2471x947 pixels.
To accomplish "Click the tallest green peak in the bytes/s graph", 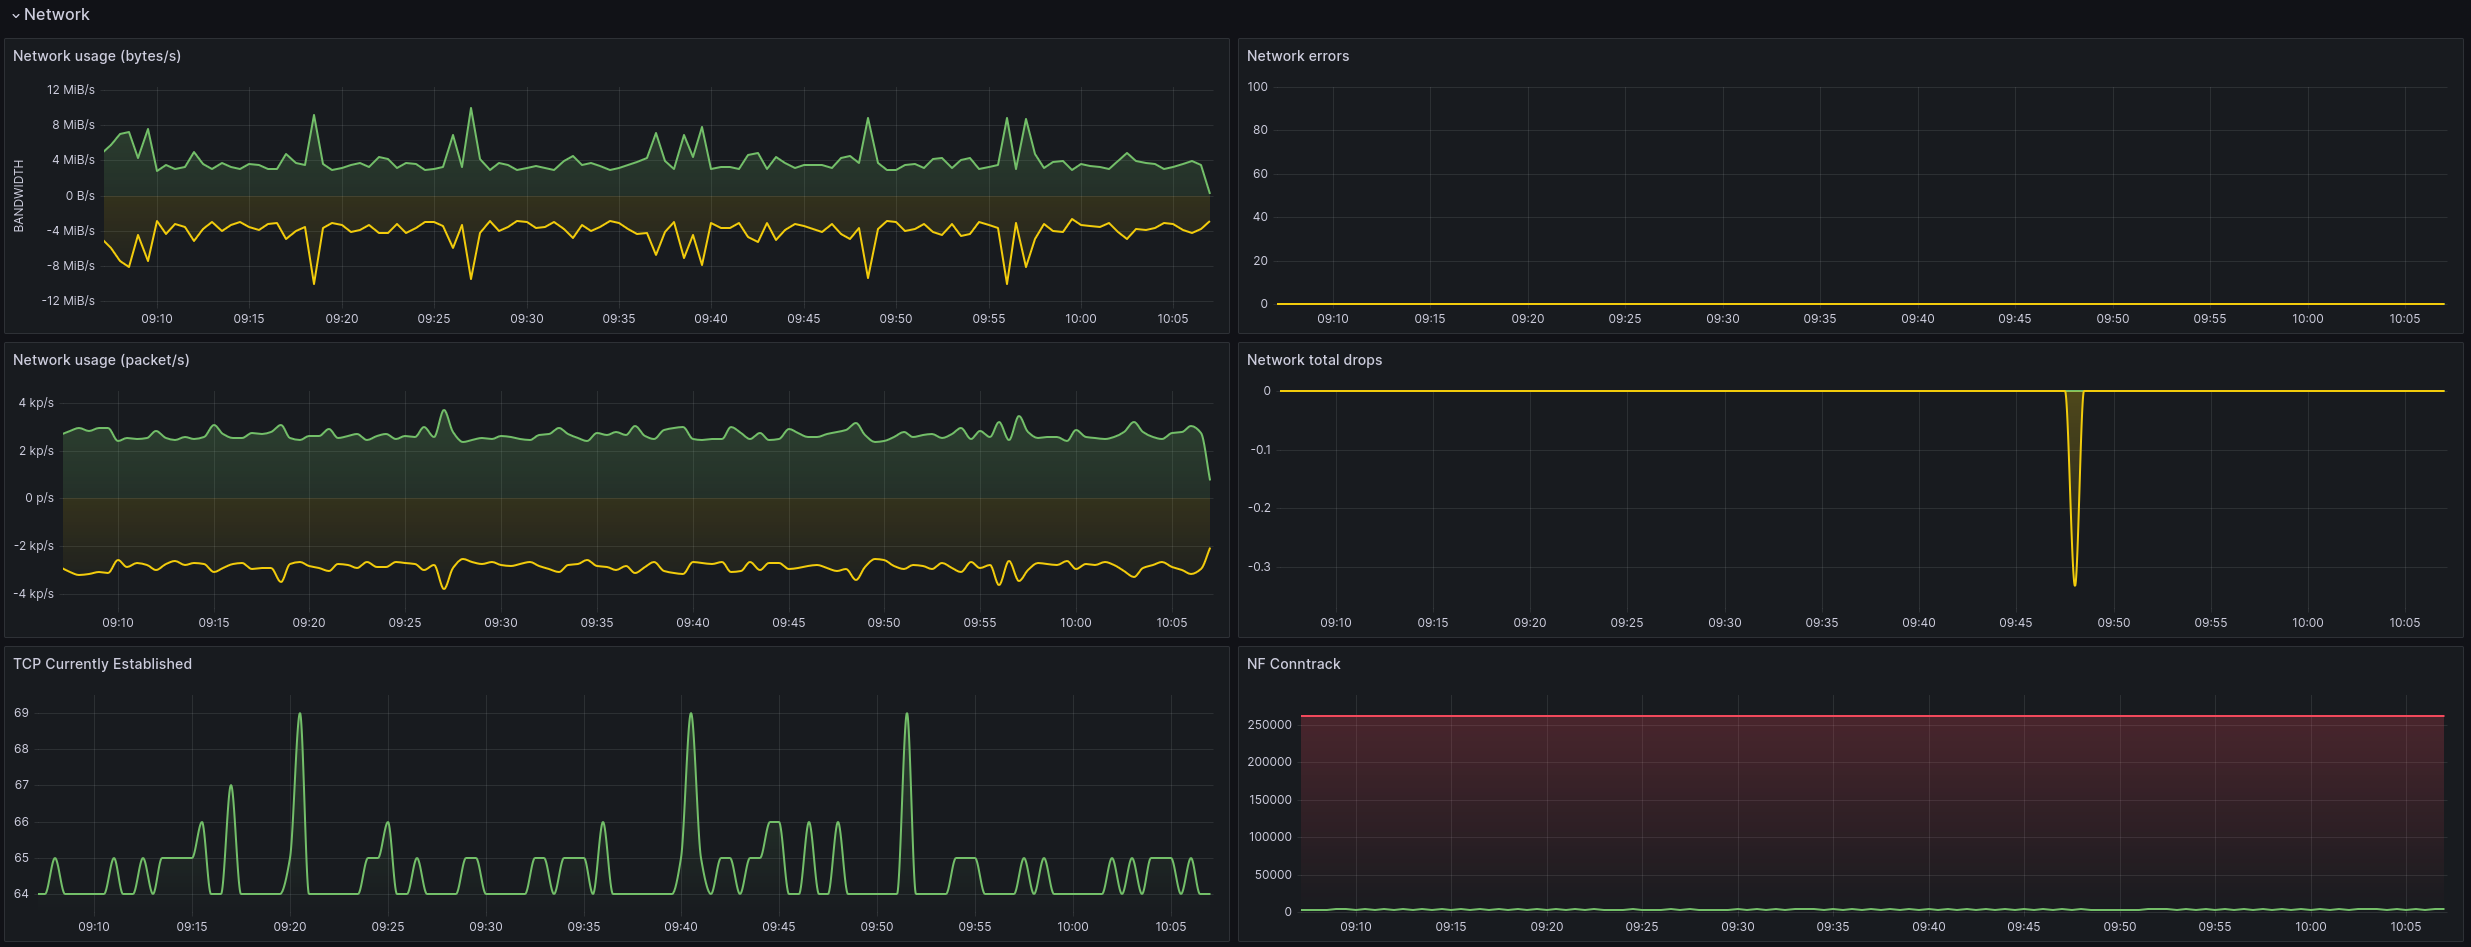I will tap(471, 109).
